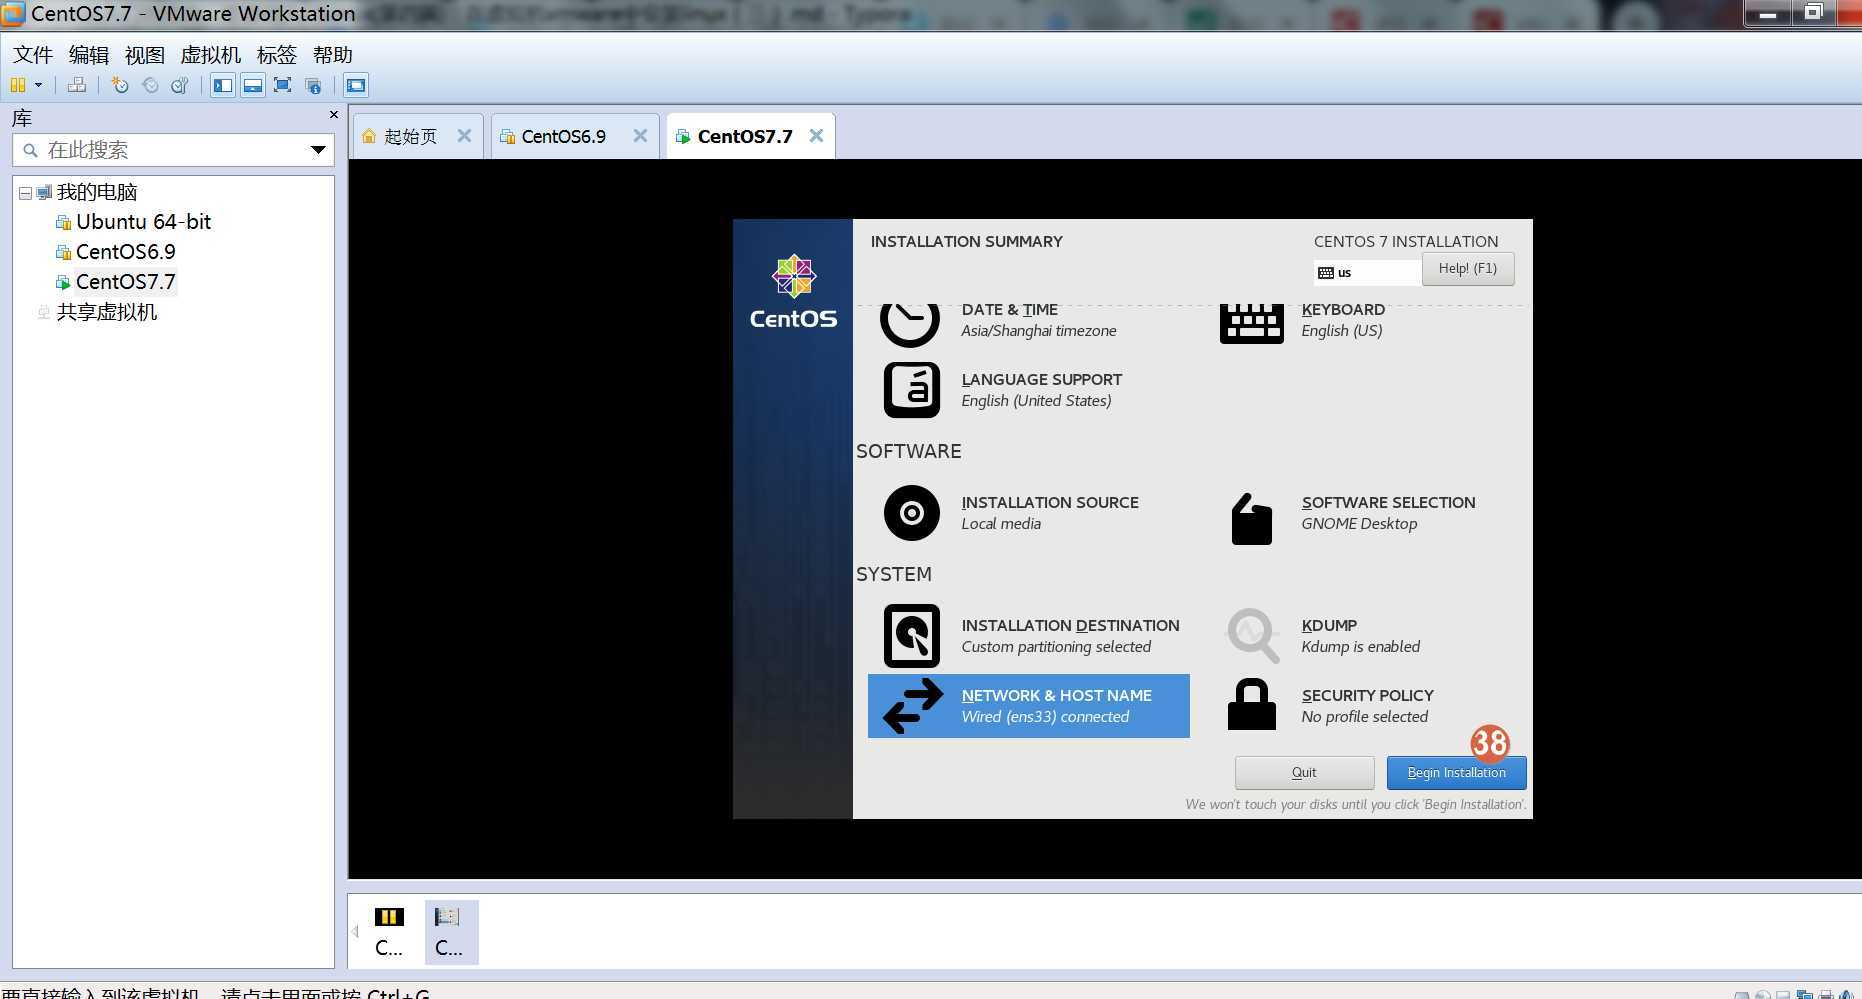Close the CentOS6.9 tab
The height and width of the screenshot is (999, 1862).
[640, 136]
